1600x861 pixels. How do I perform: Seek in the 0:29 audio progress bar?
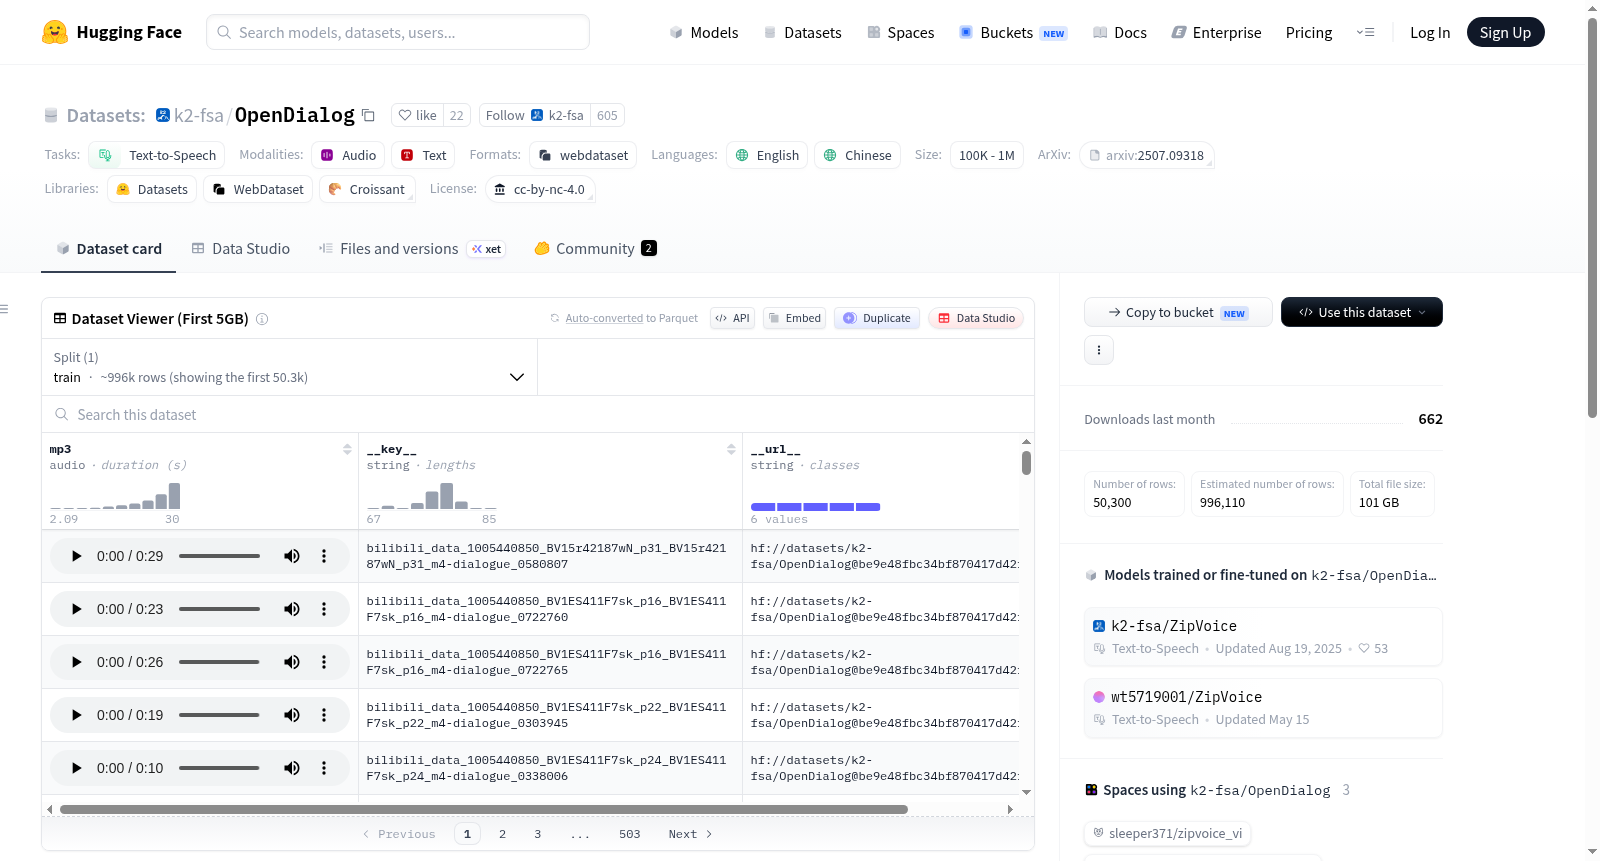point(219,556)
